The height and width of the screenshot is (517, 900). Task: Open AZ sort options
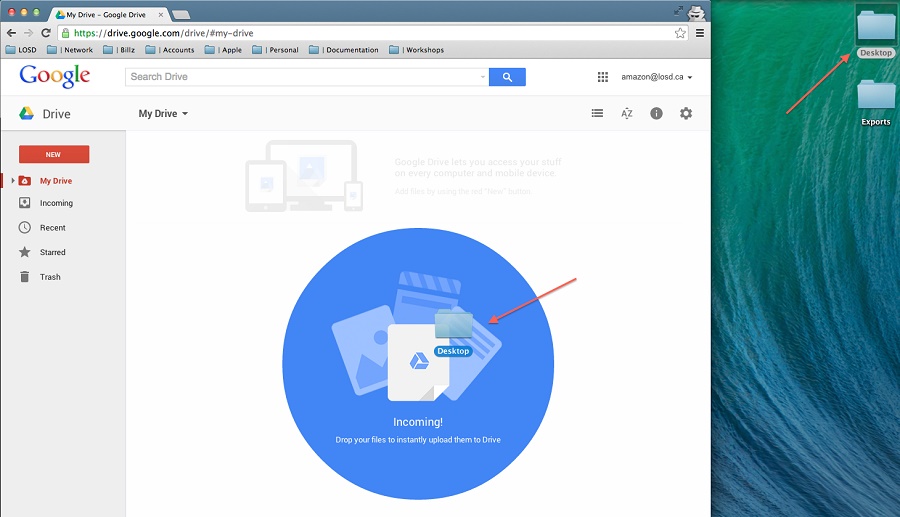[x=627, y=114]
